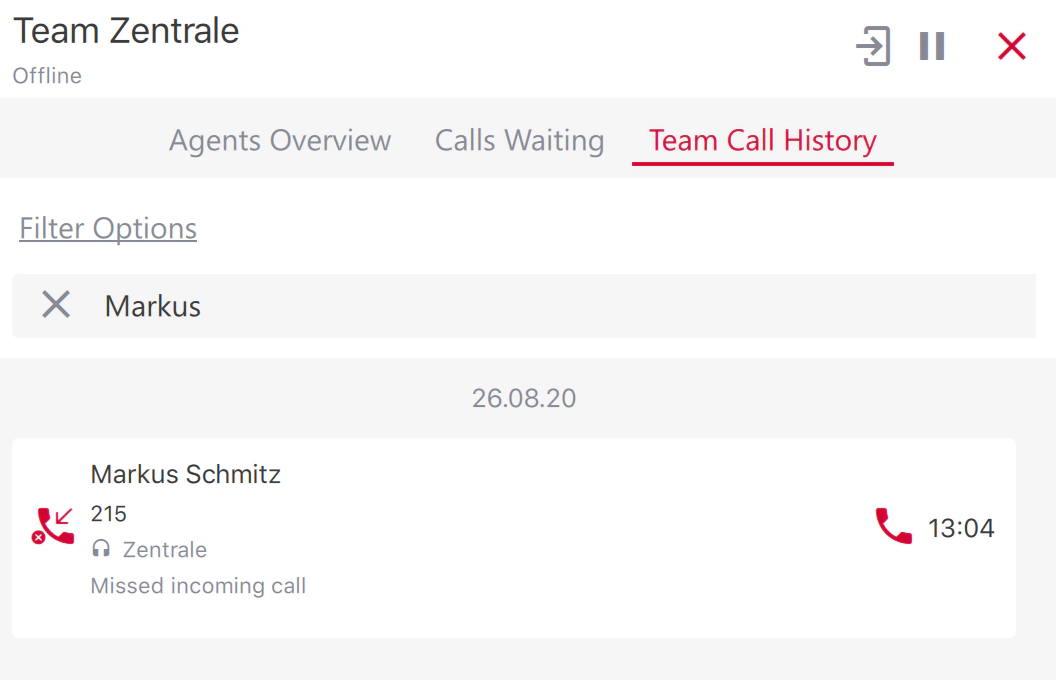The image size is (1058, 680).
Task: Click the headset icon beside Zentrale
Action: pyautogui.click(x=101, y=548)
